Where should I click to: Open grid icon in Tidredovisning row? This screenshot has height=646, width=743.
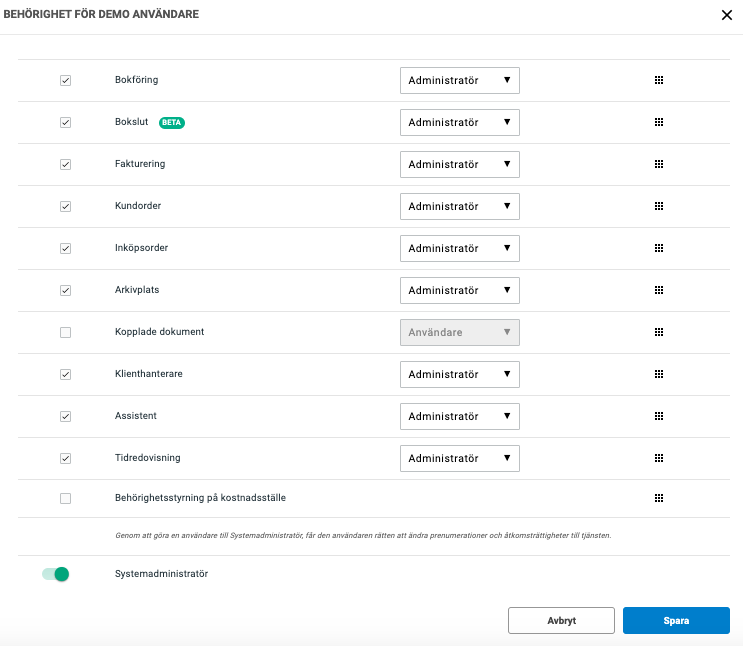659,458
